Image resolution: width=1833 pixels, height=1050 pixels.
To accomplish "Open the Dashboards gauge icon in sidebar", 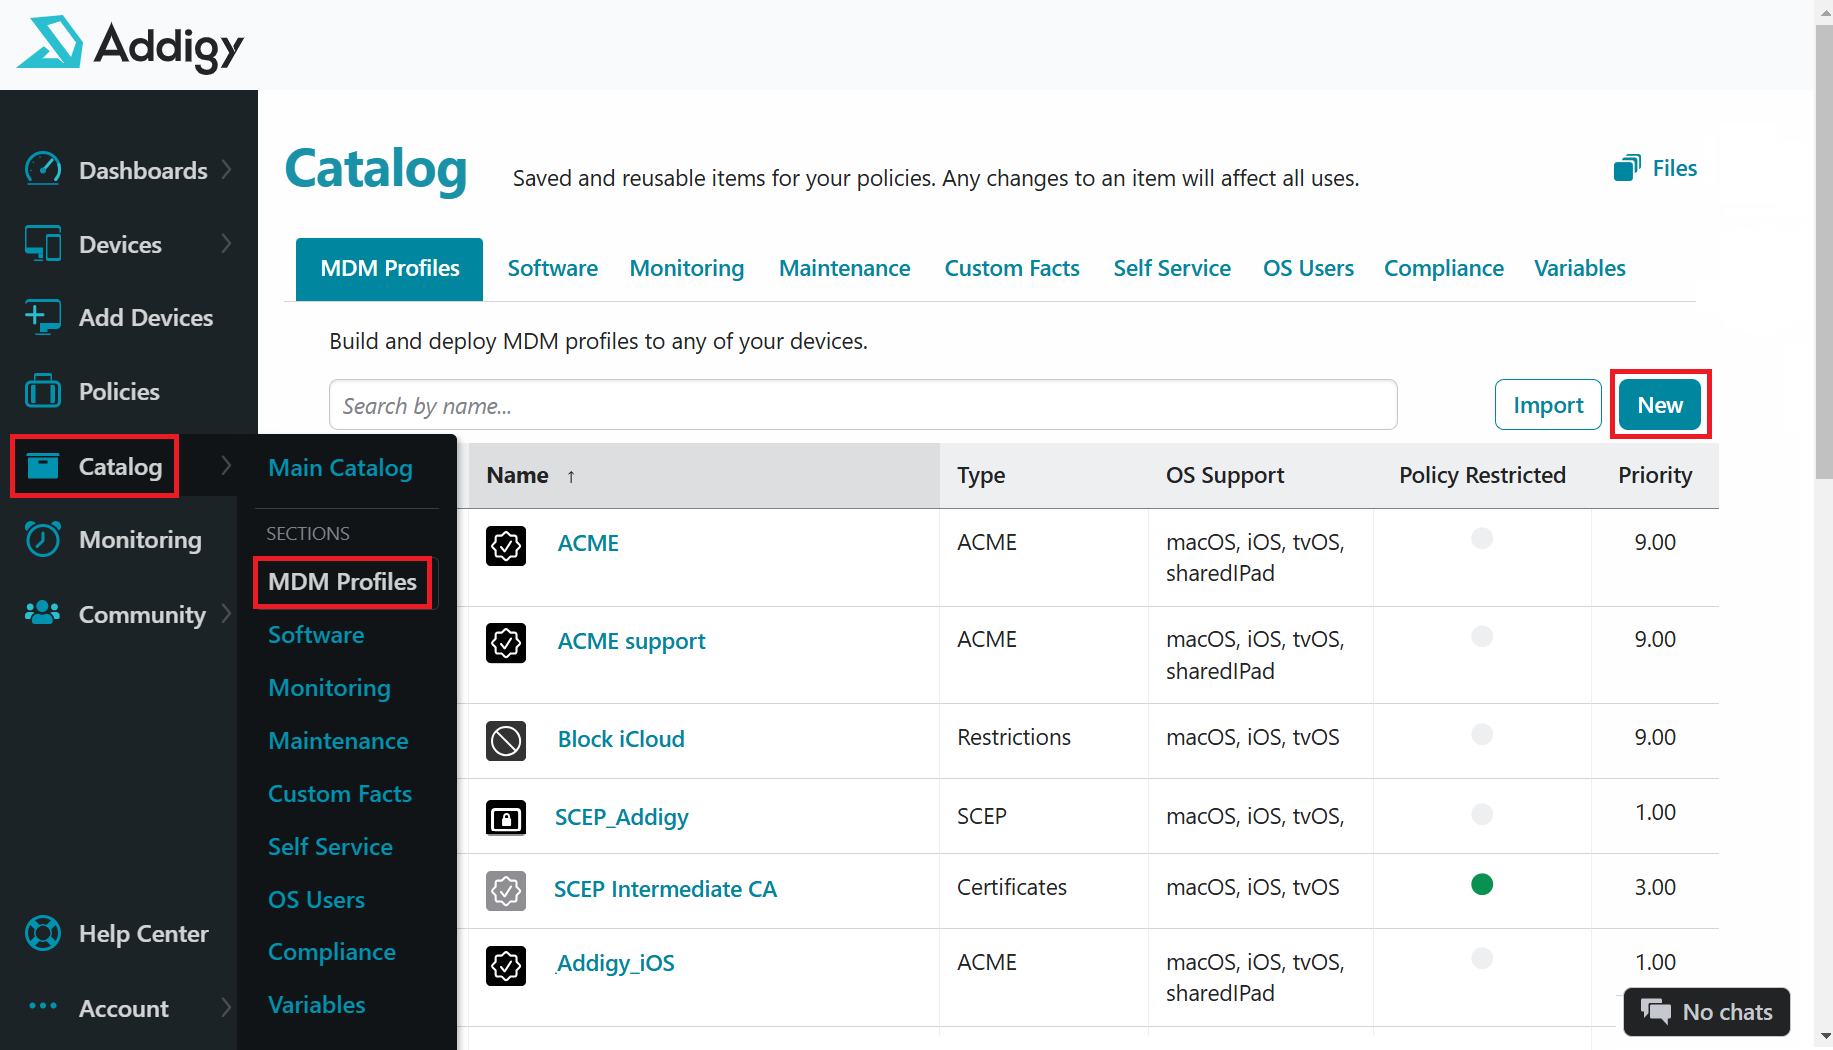I will [x=43, y=169].
